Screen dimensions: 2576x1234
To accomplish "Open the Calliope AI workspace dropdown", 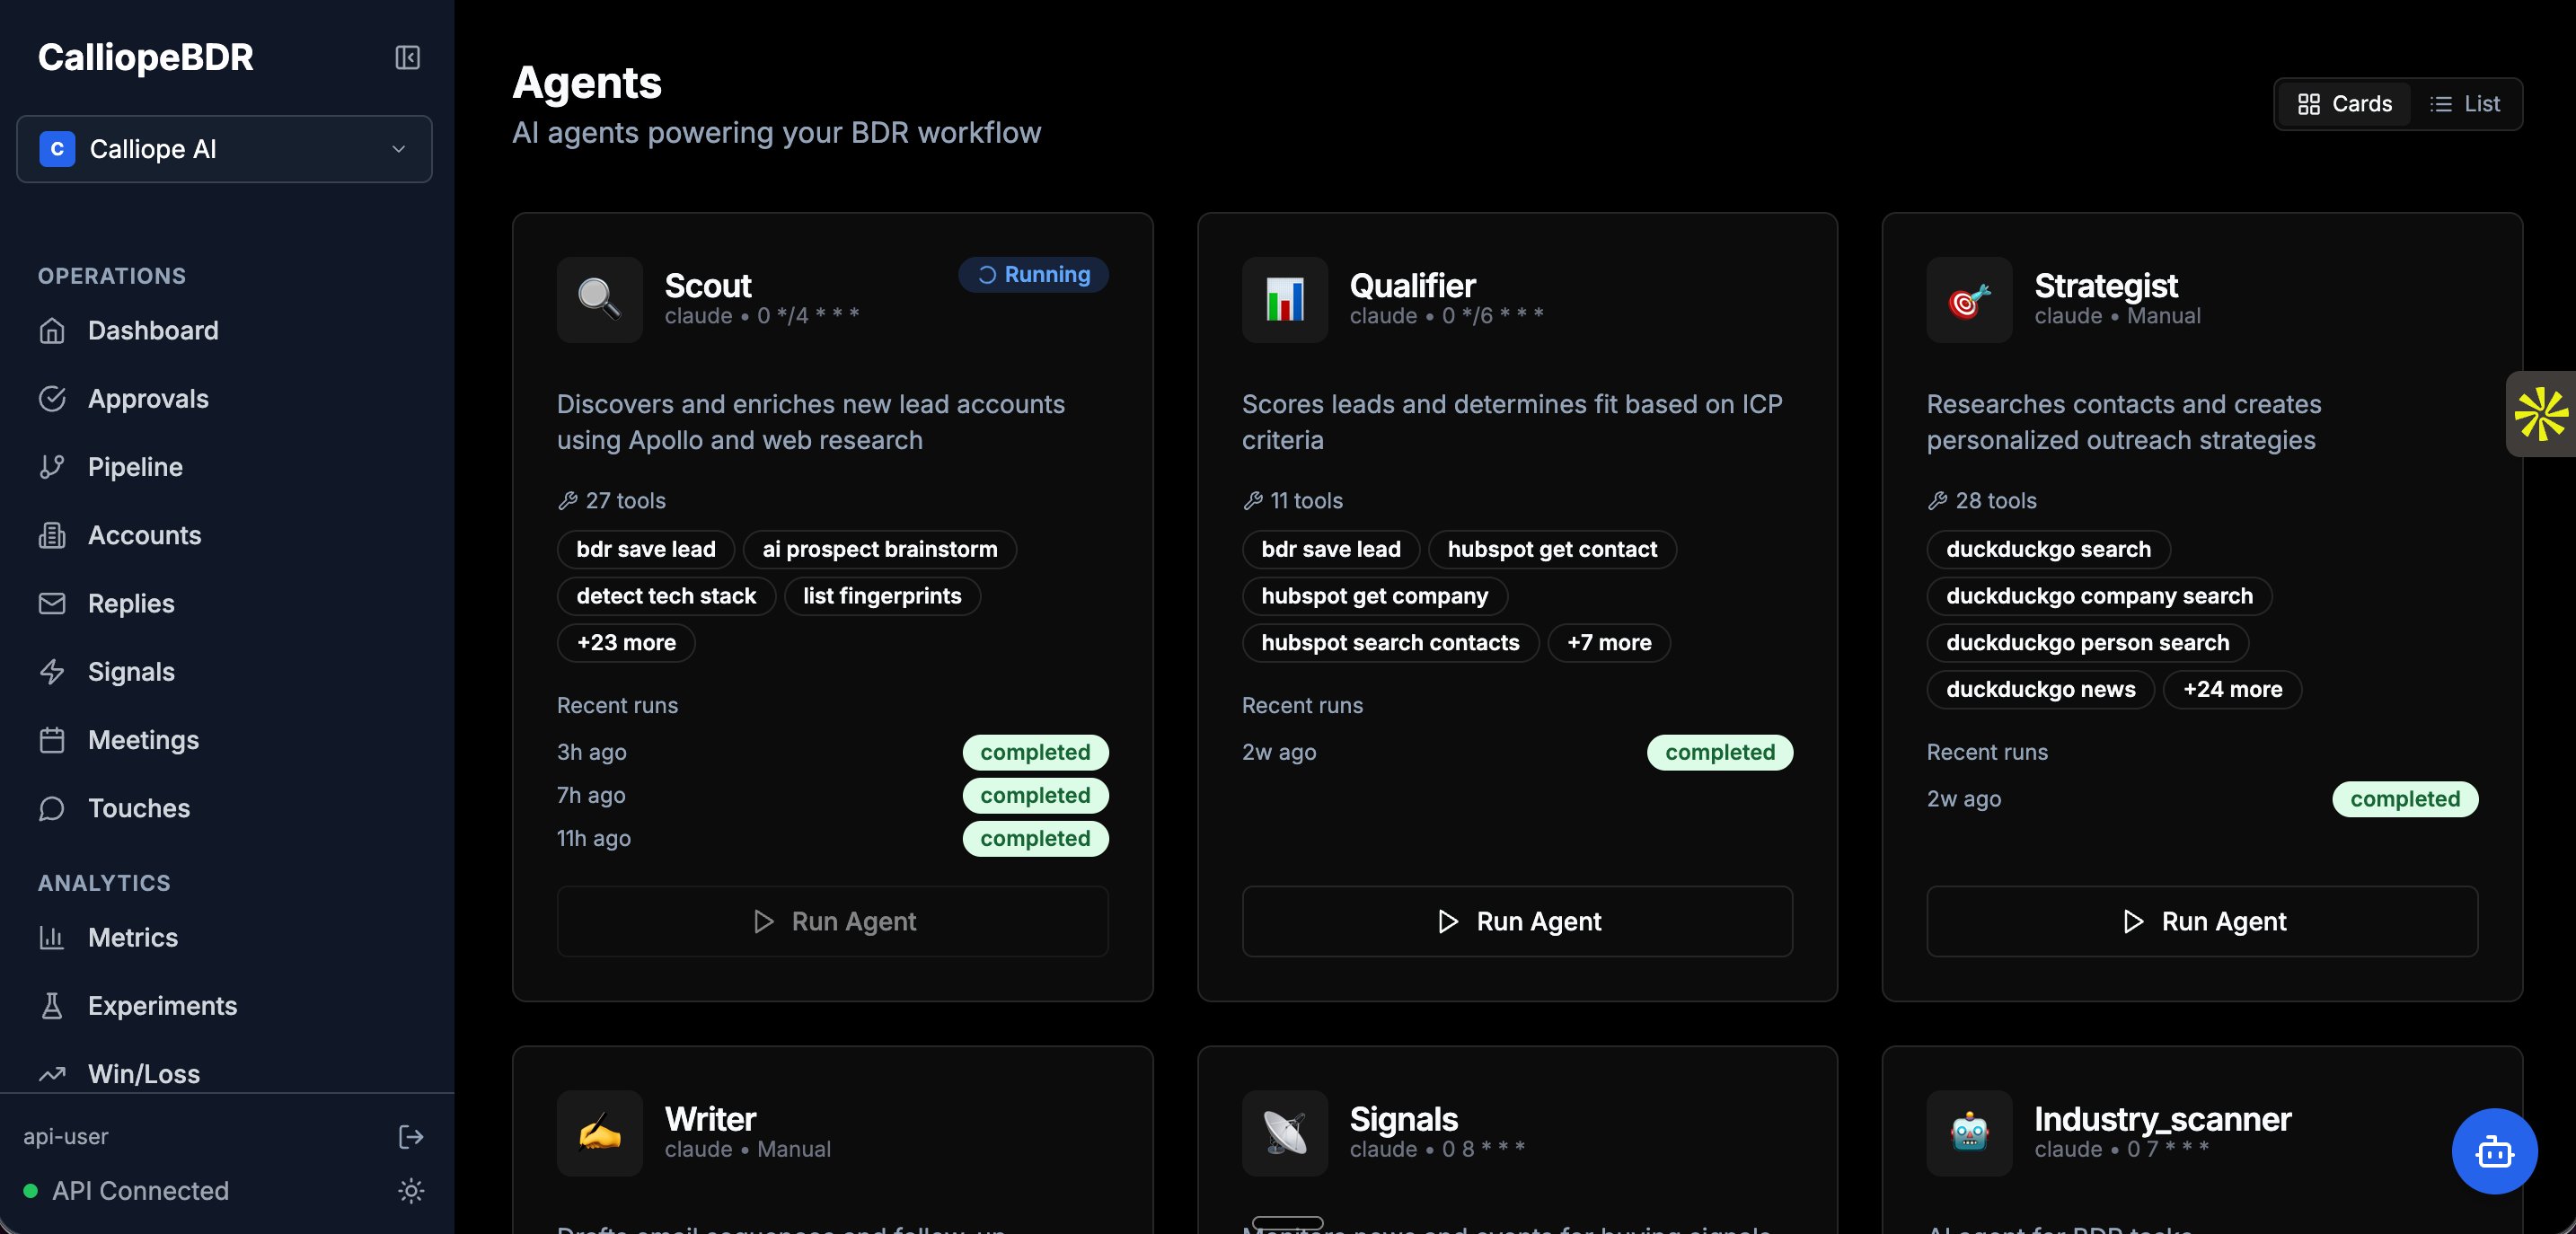I will 224,149.
